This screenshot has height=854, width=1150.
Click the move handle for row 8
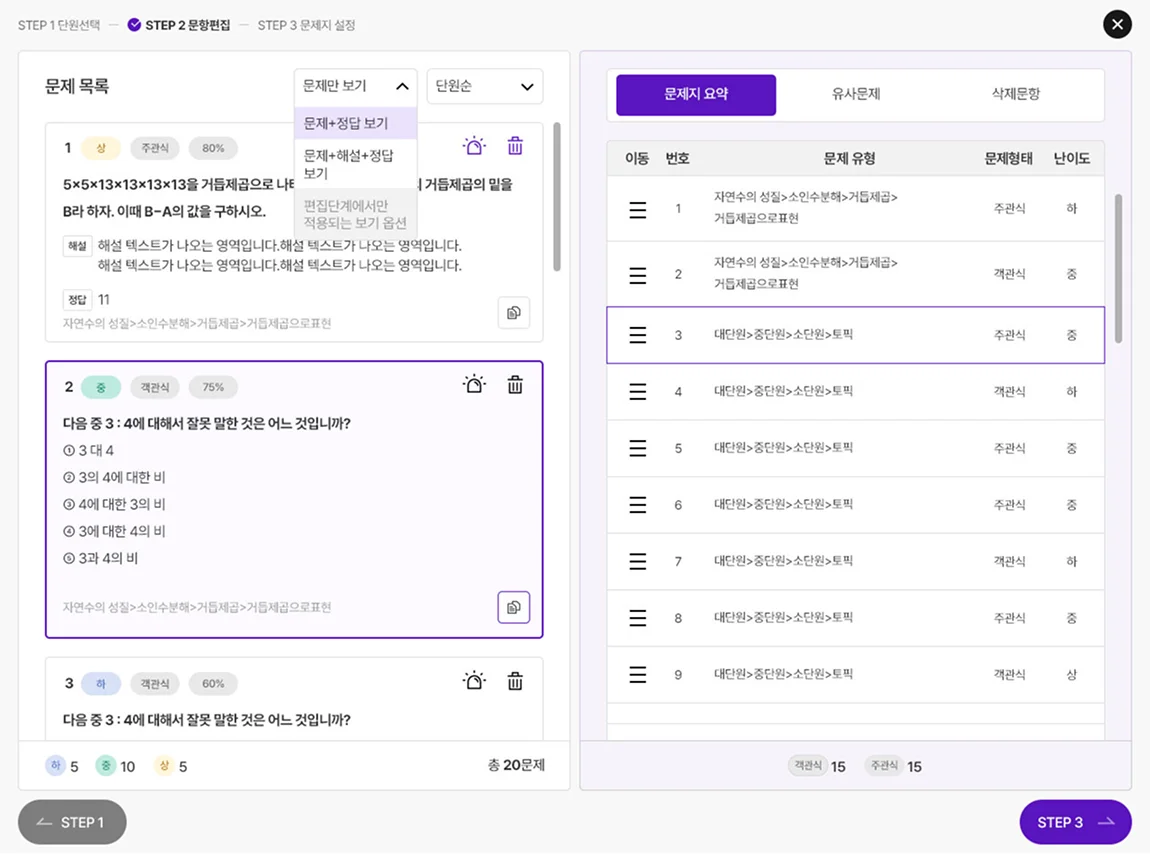click(638, 617)
